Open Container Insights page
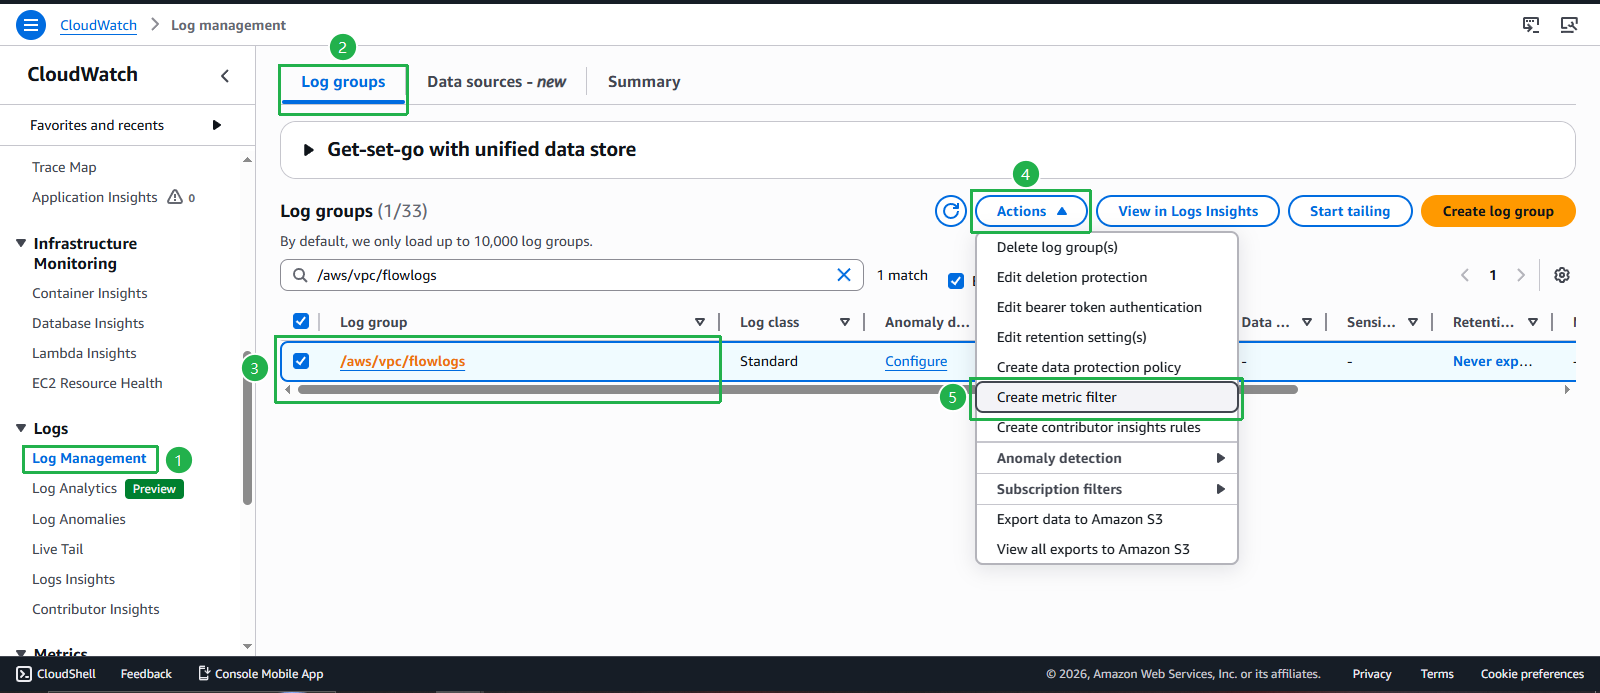The image size is (1600, 693). (x=89, y=293)
